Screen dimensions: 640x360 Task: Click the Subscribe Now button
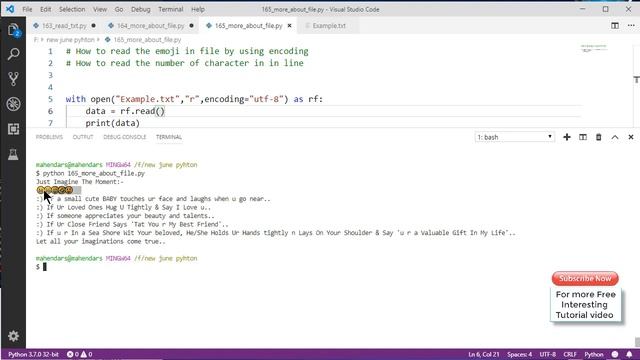[585, 278]
